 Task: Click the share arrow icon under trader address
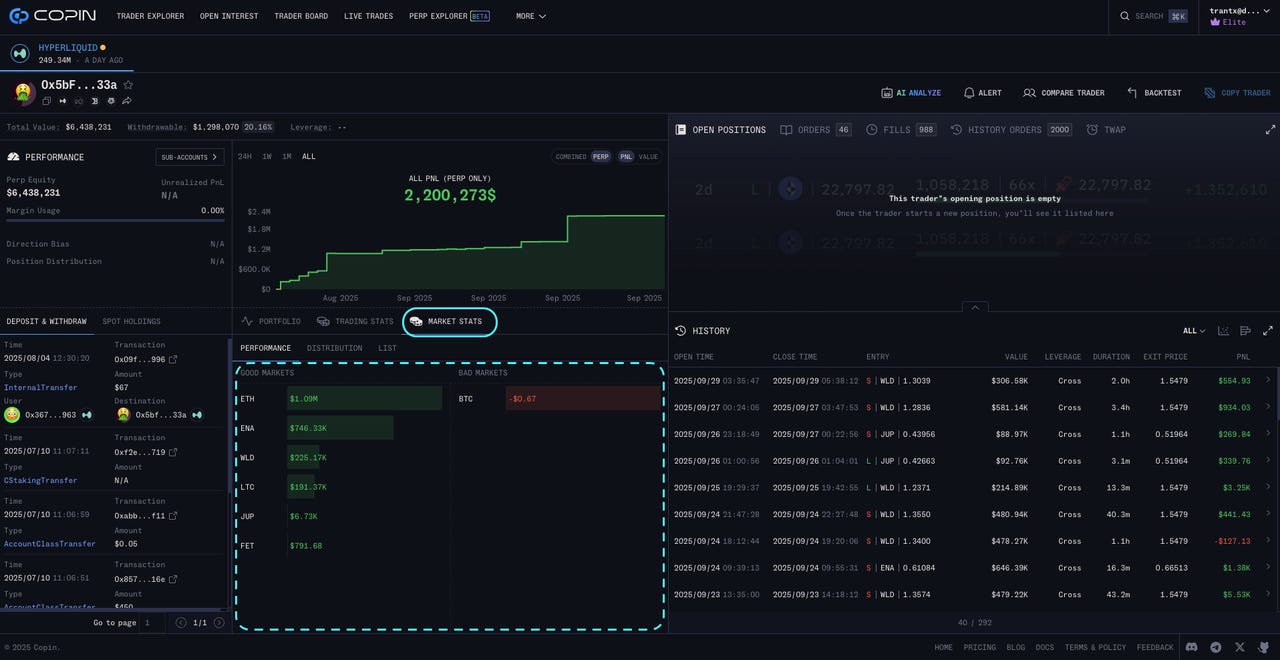point(126,101)
